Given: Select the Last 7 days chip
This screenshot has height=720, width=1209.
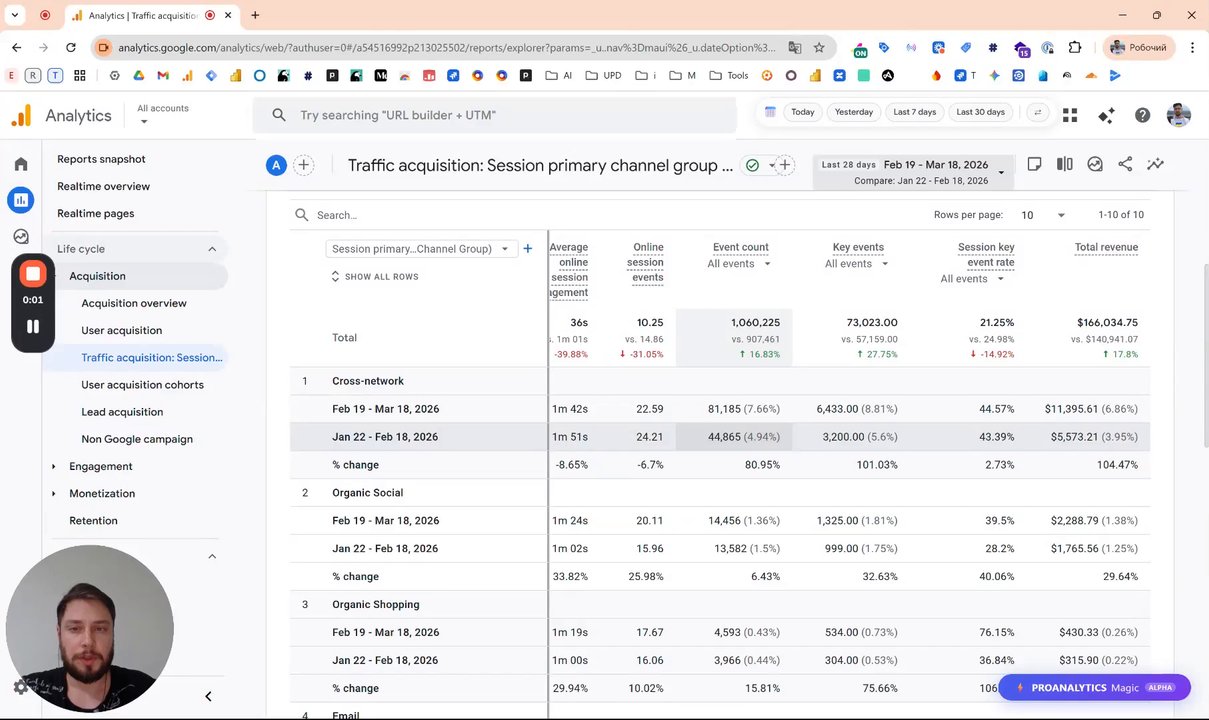Looking at the screenshot, I should (914, 112).
